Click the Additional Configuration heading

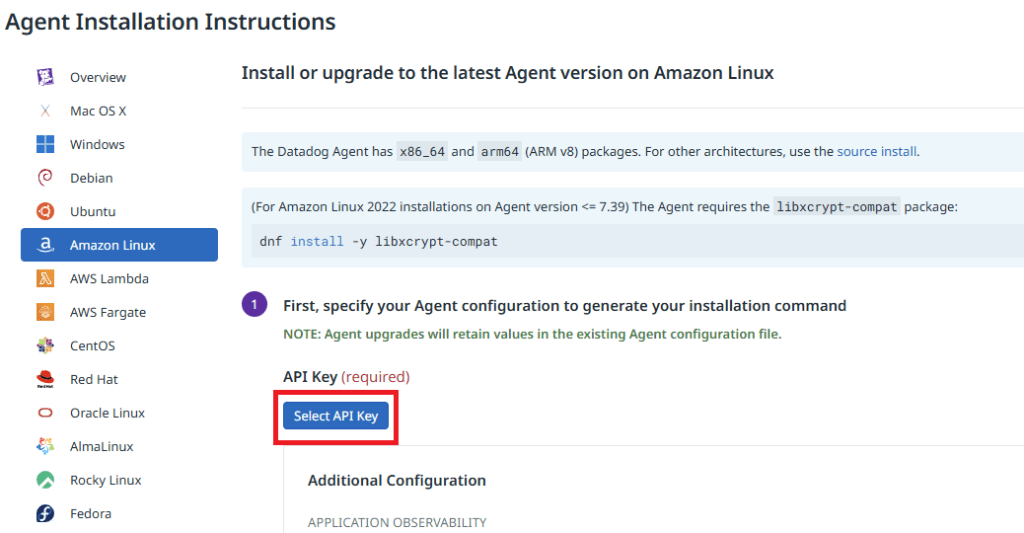tap(397, 480)
